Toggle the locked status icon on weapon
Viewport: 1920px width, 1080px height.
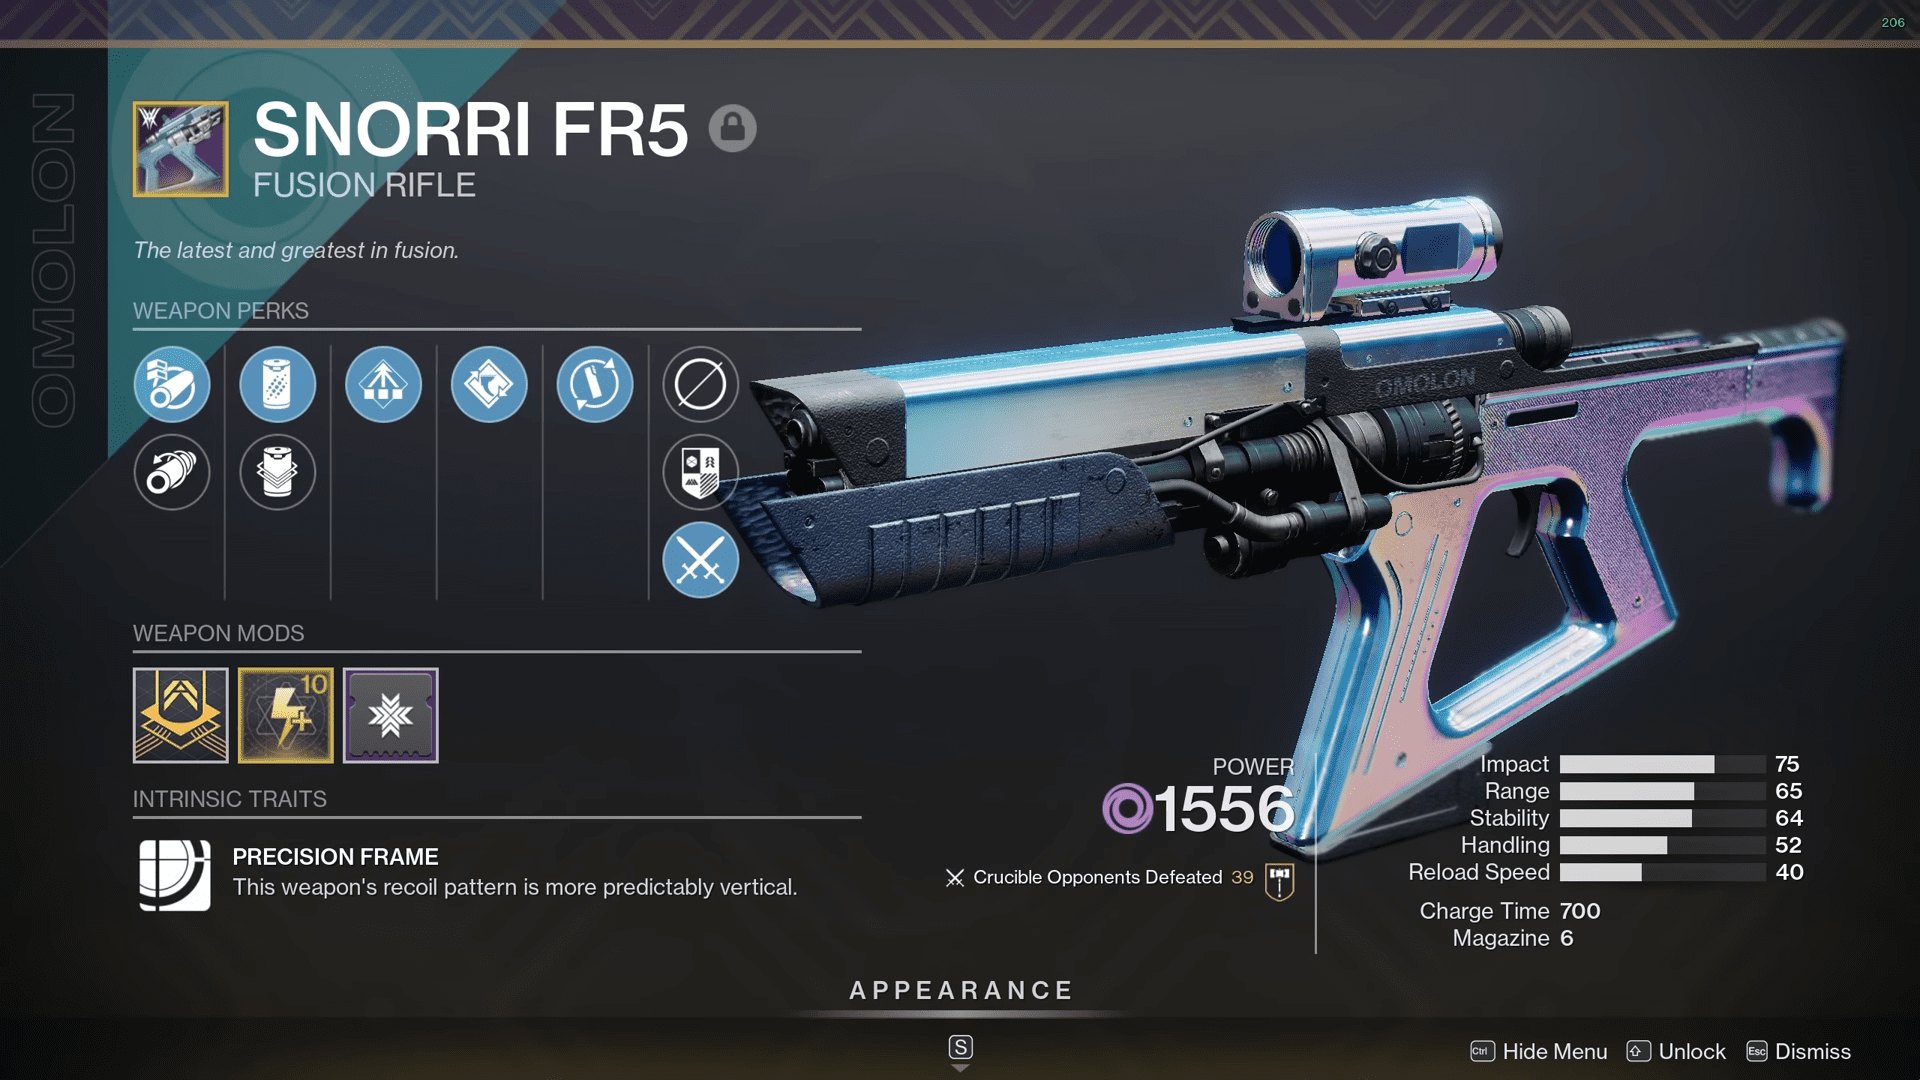click(732, 128)
